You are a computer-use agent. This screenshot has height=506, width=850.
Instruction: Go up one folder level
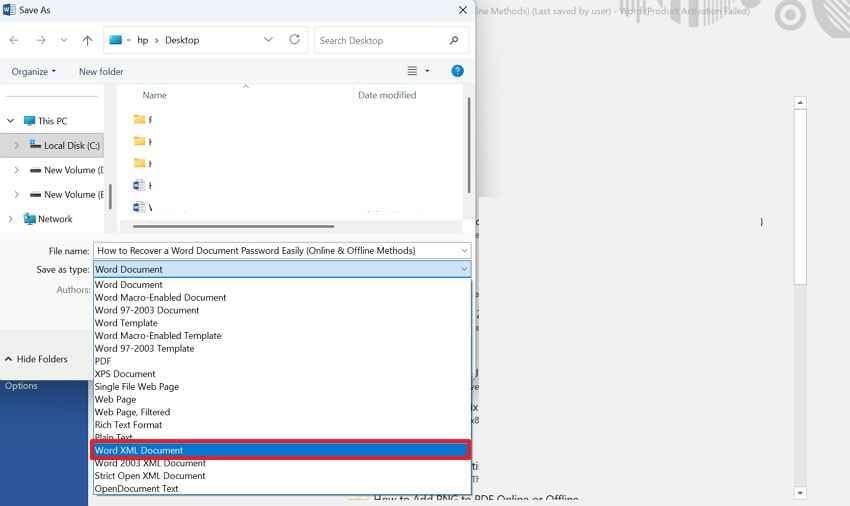(x=87, y=40)
